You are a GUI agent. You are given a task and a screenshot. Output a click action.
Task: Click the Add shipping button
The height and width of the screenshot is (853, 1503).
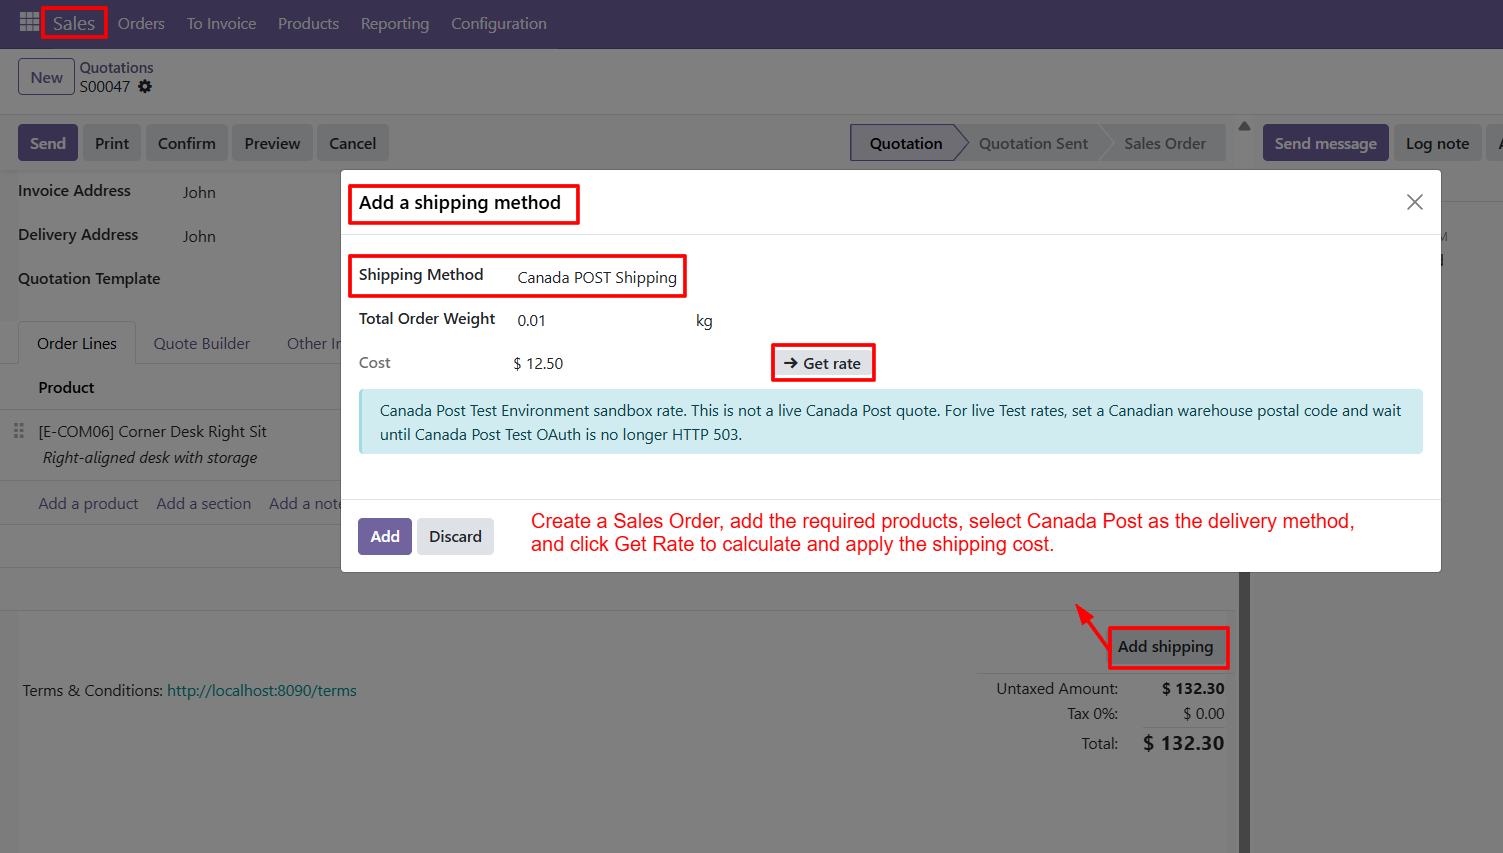click(1166, 646)
